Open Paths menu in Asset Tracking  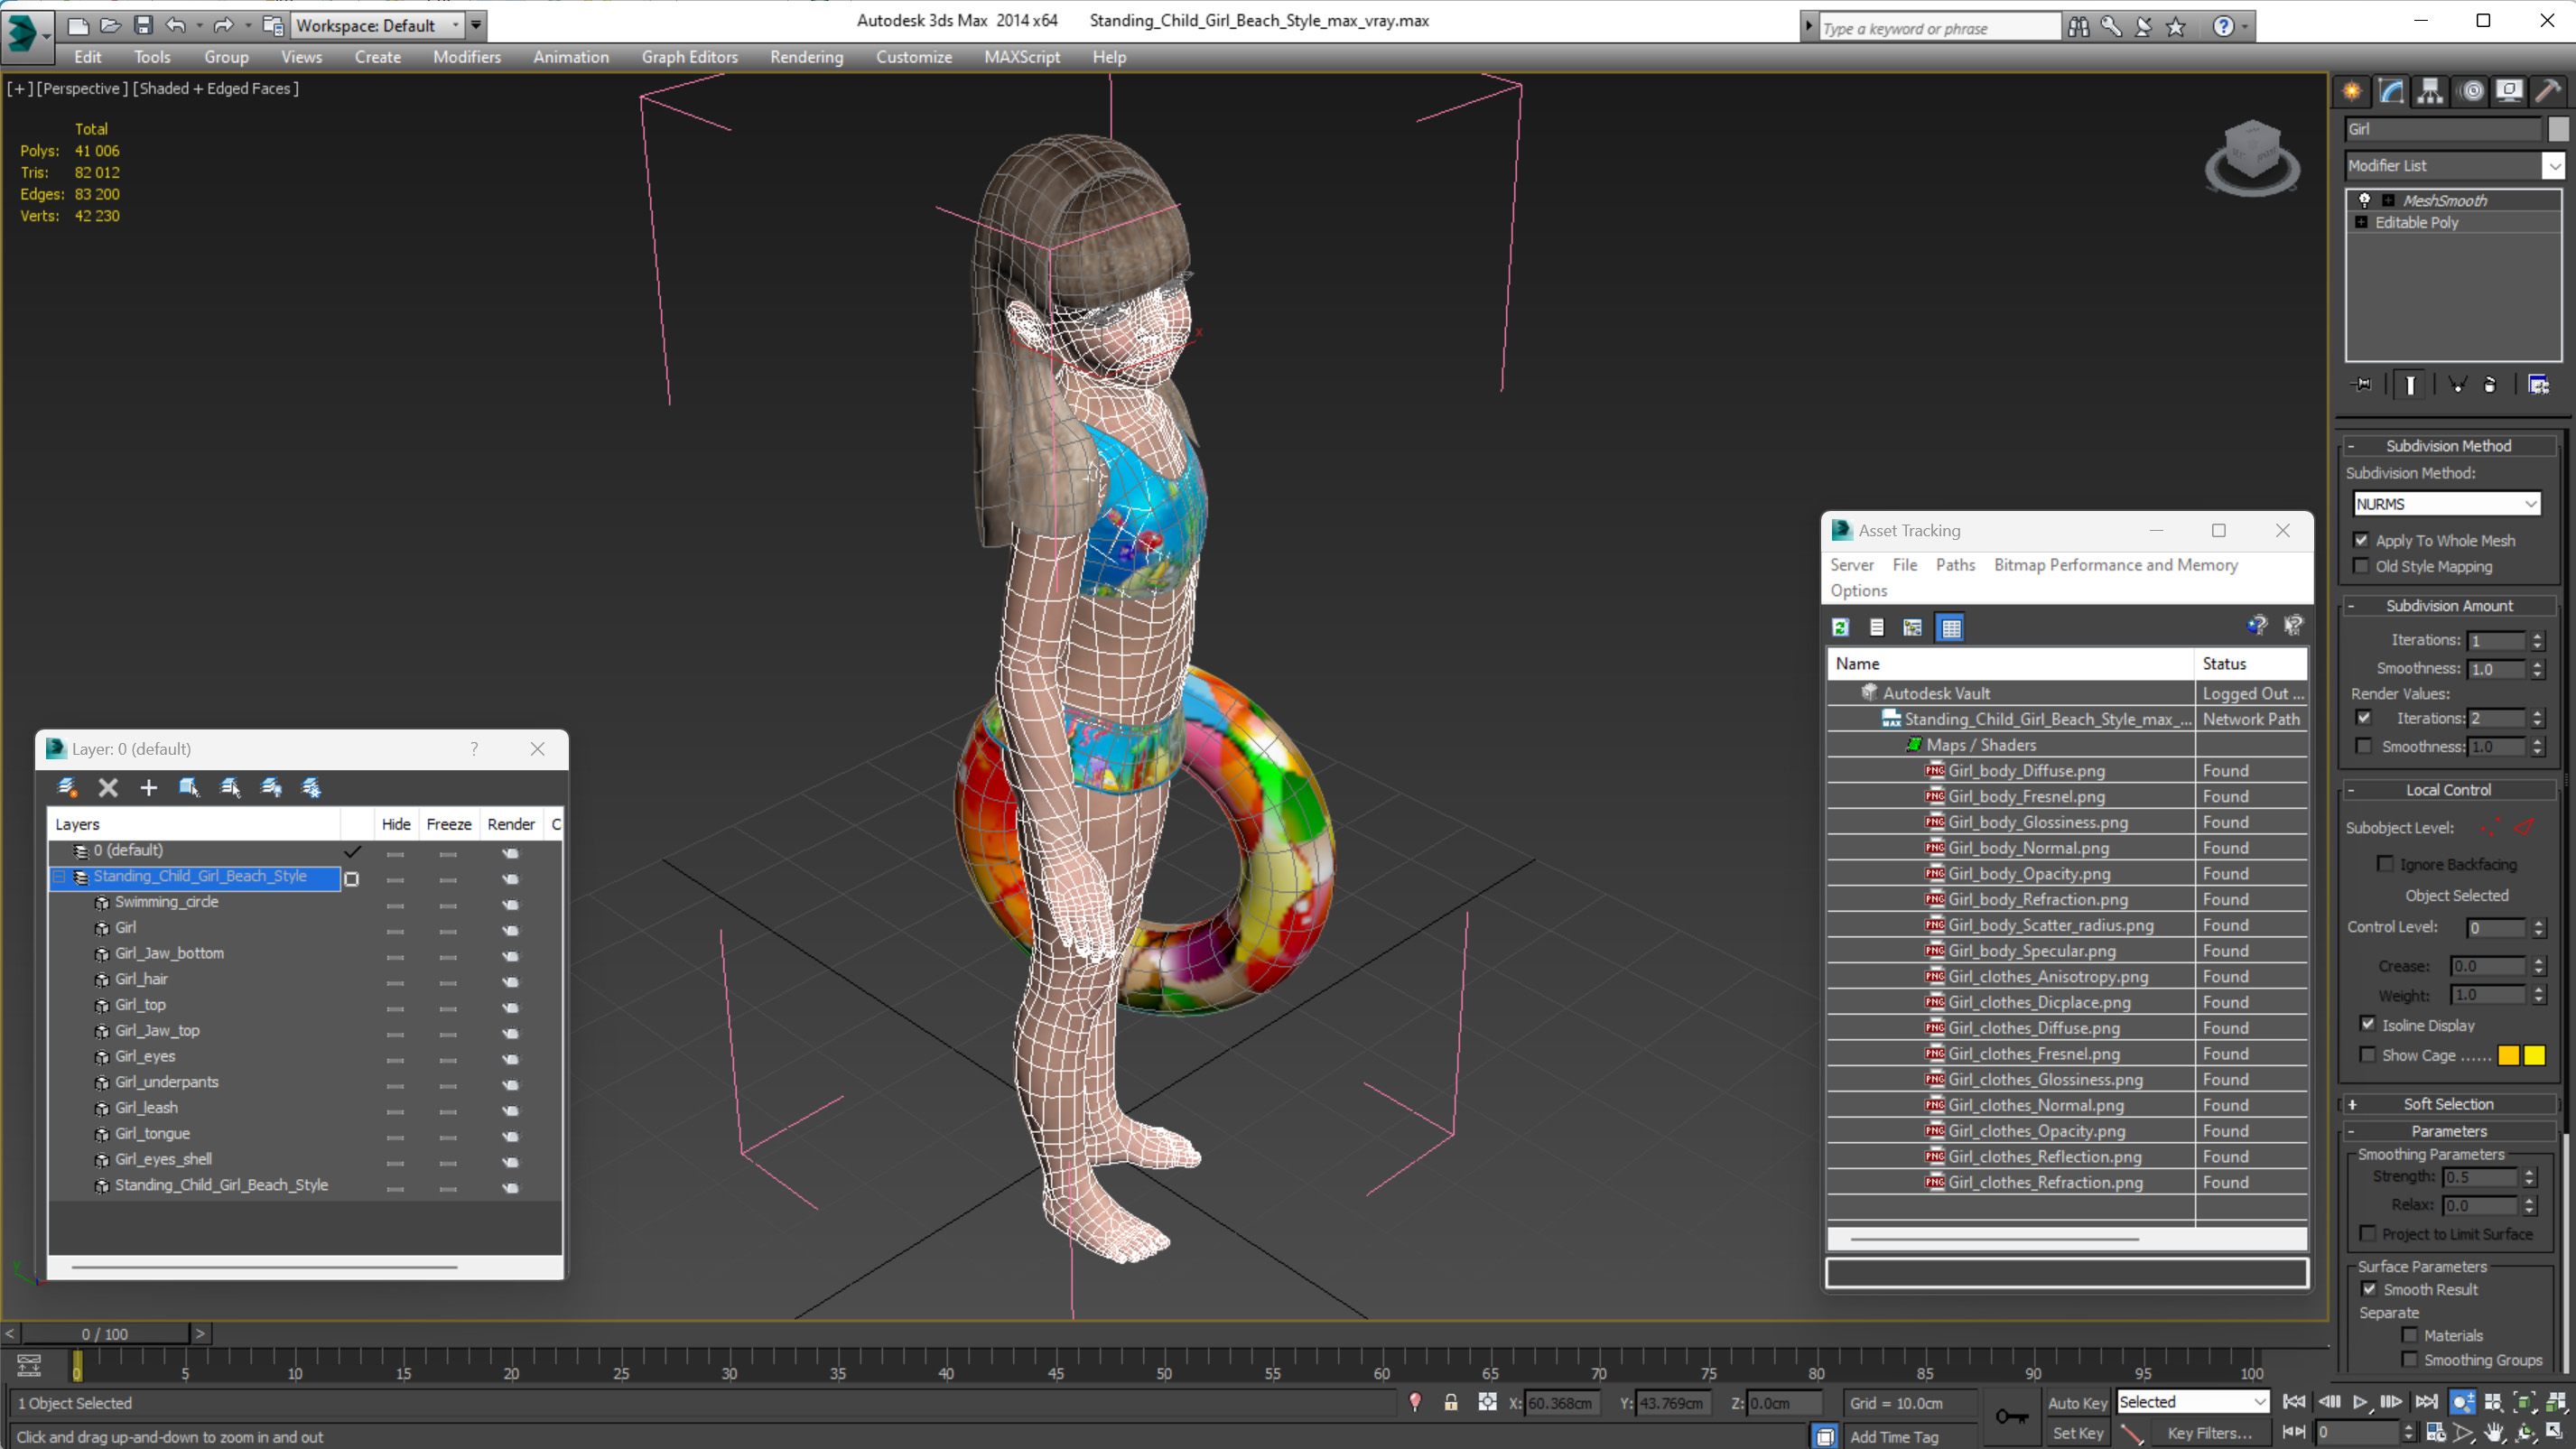[1954, 565]
